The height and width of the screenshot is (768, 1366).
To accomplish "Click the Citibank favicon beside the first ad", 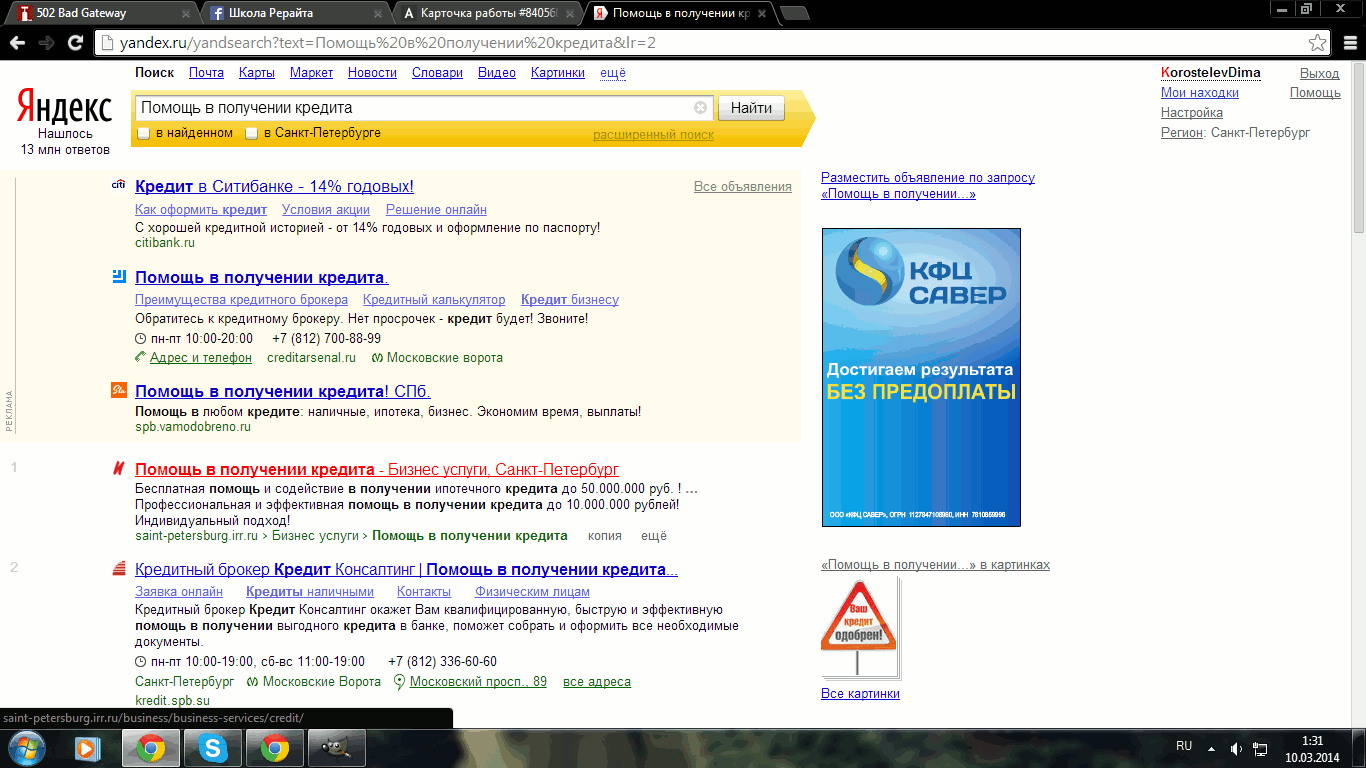I will point(118,185).
